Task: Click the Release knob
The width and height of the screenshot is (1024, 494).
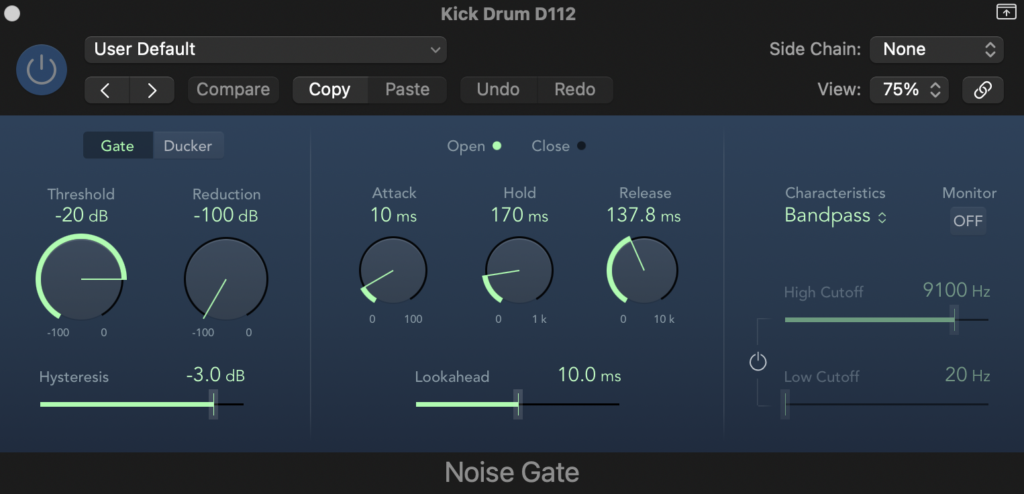Action: [642, 271]
